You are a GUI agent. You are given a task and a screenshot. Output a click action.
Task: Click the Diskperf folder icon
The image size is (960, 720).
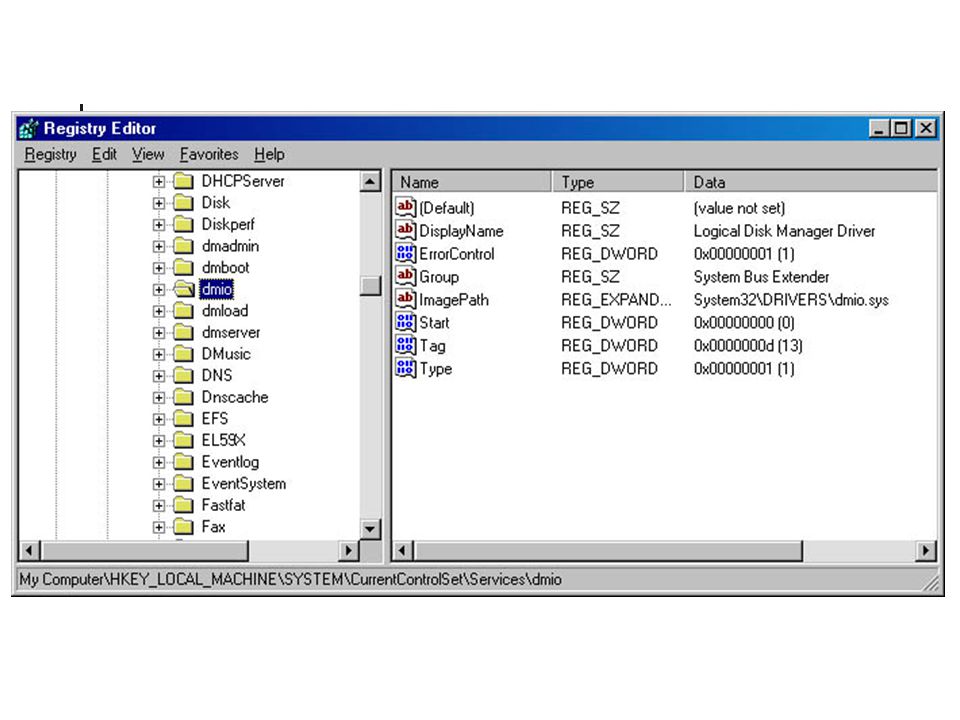pos(183,224)
